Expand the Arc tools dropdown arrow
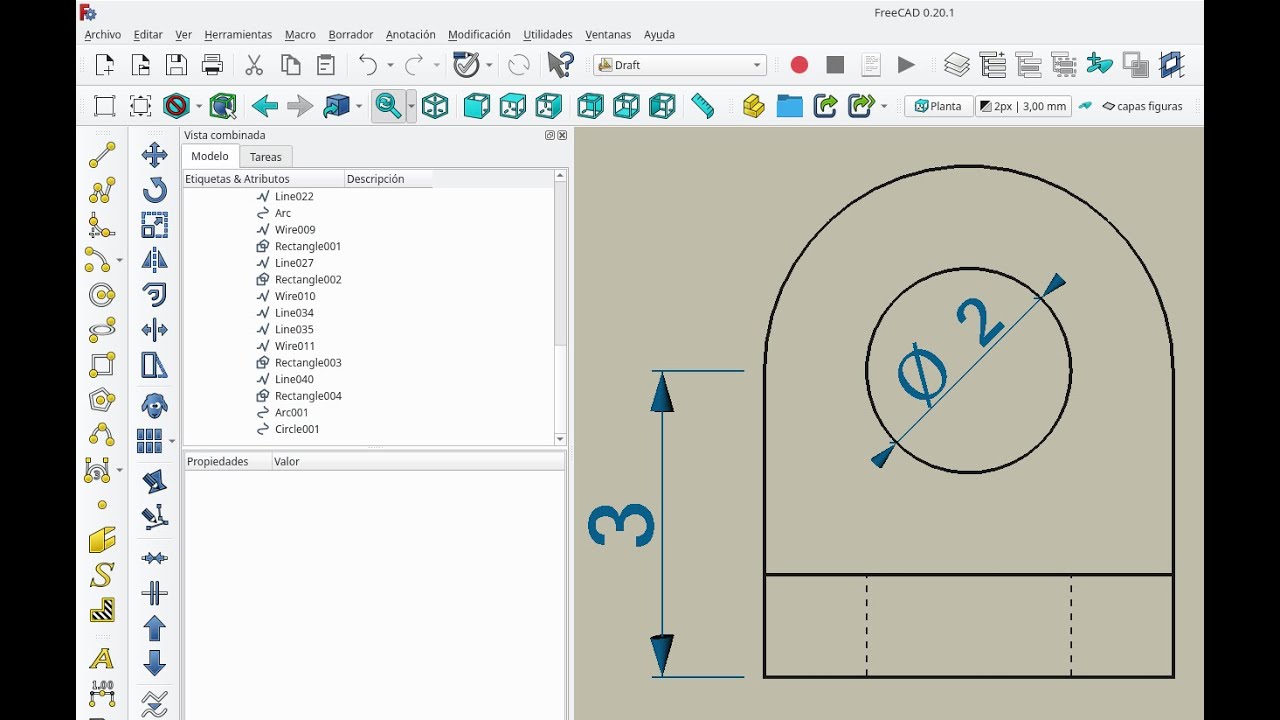The image size is (1280, 720). (x=120, y=260)
